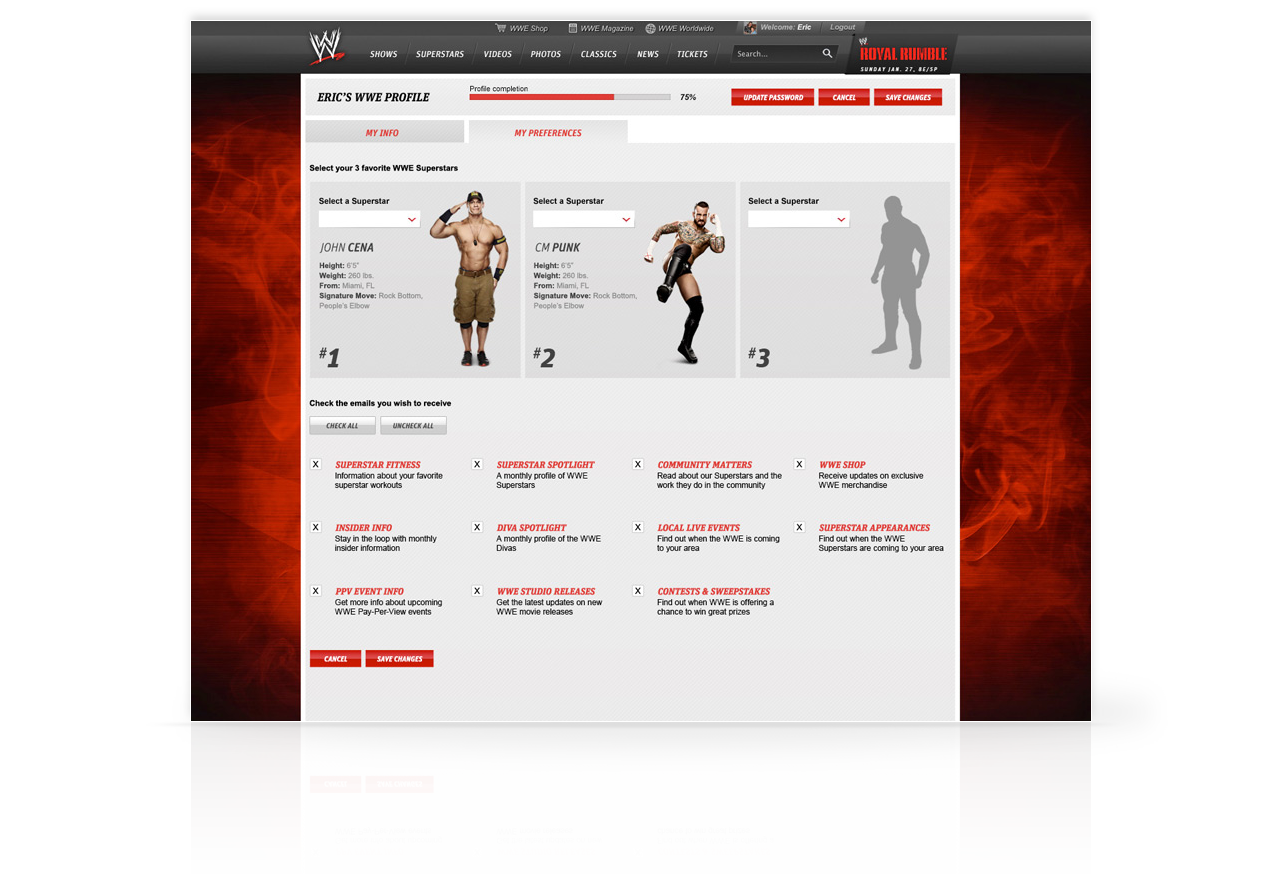Toggle the WWE Studio Releases checkbox
Image resolution: width=1280 pixels, height=896 pixels.
point(477,591)
